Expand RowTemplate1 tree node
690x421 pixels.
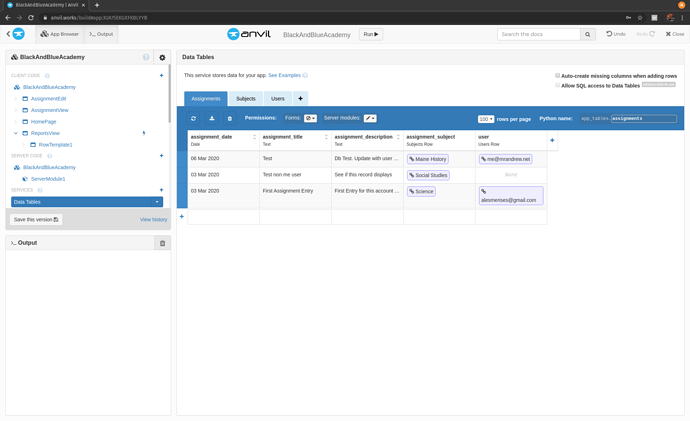[x=24, y=145]
